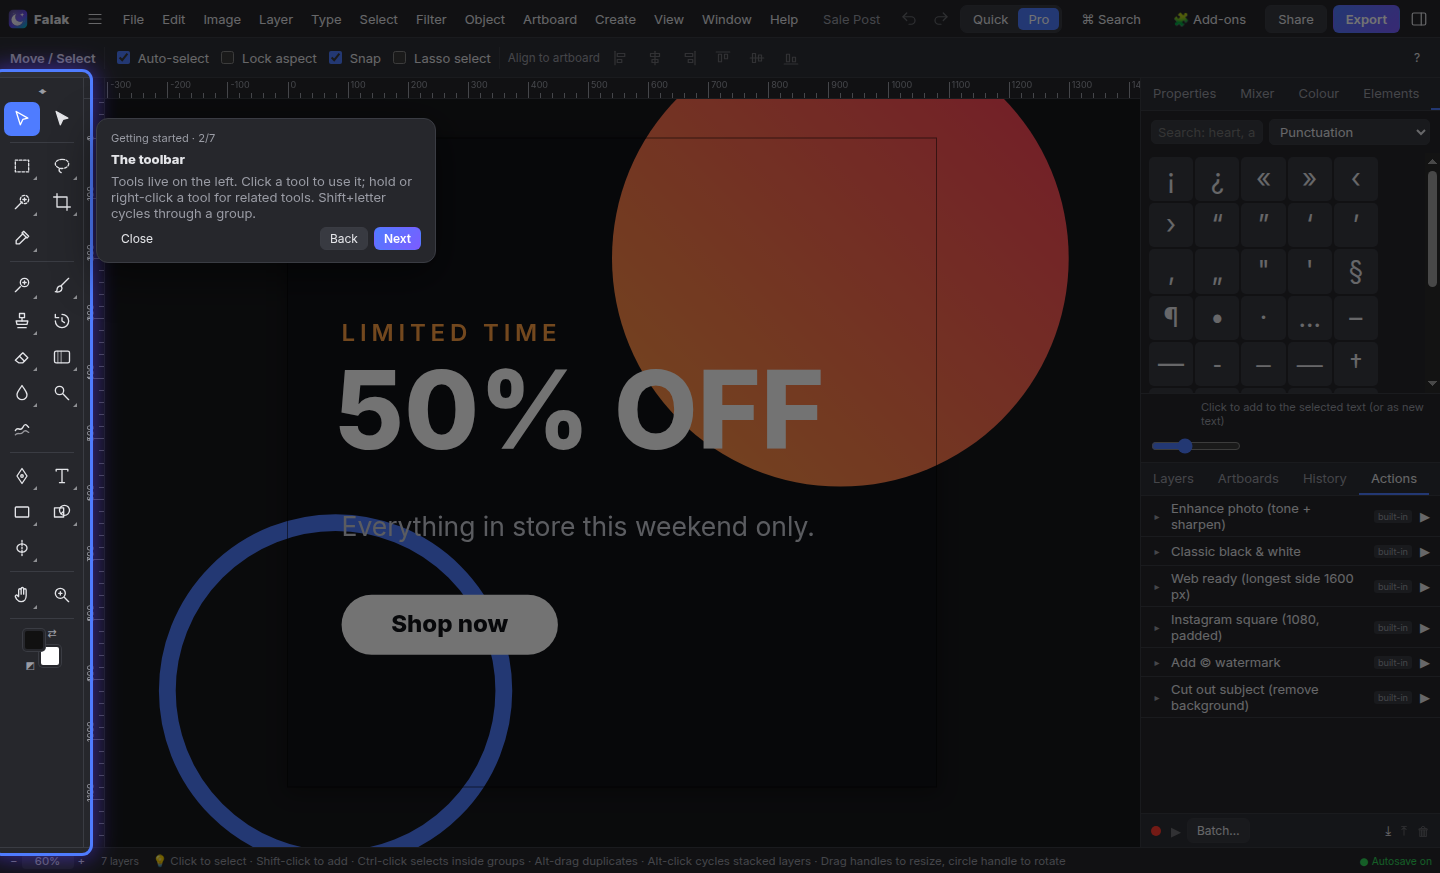Swap foreground and background colours

pos(52,634)
